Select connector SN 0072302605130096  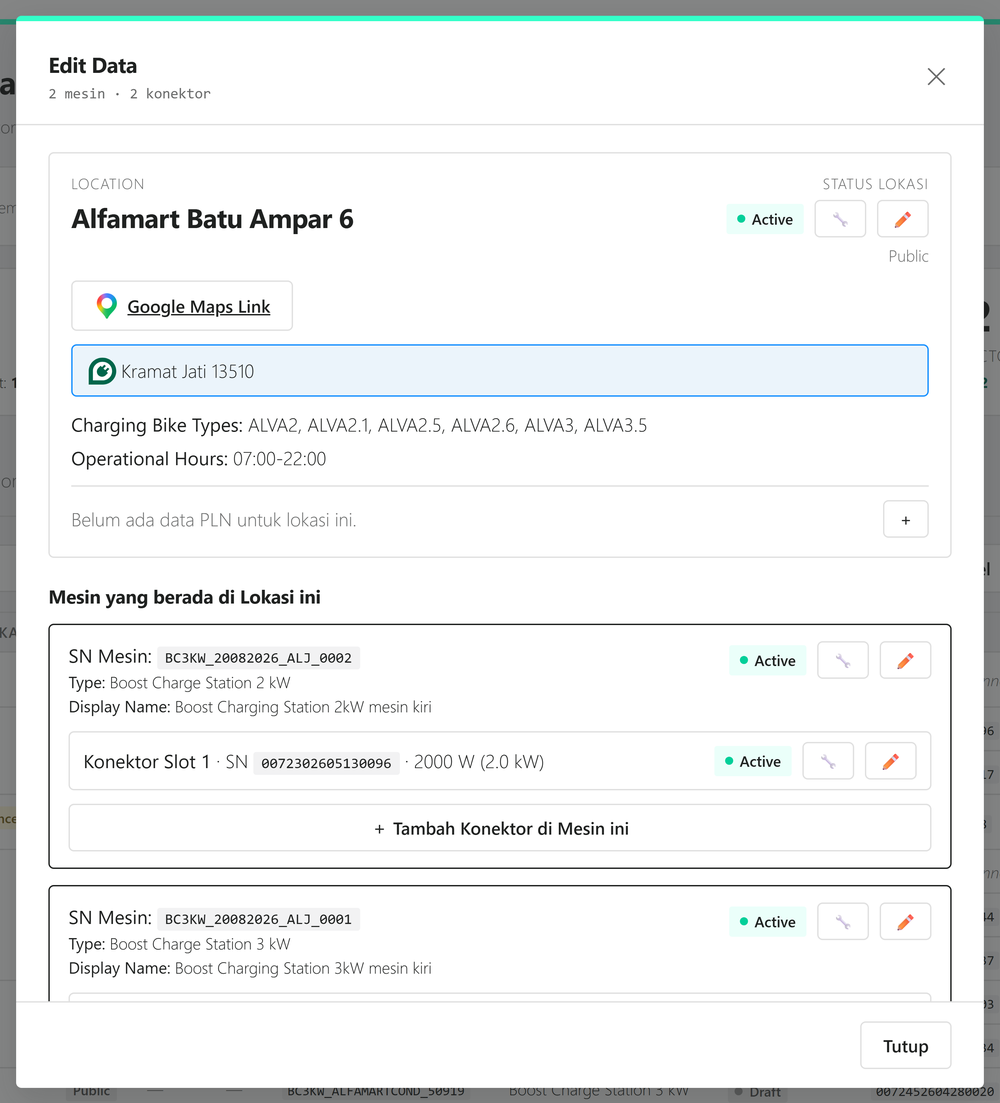(326, 763)
